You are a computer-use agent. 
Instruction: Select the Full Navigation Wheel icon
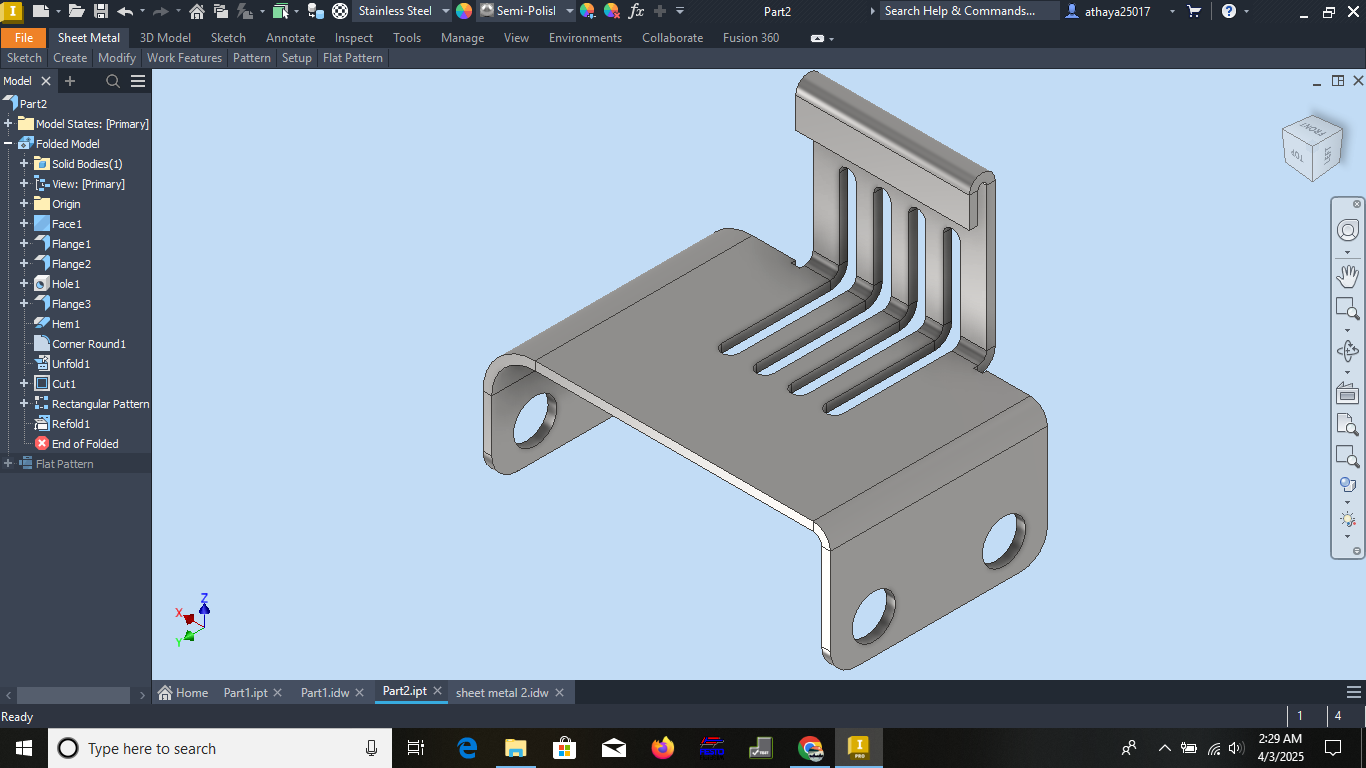click(x=1347, y=231)
